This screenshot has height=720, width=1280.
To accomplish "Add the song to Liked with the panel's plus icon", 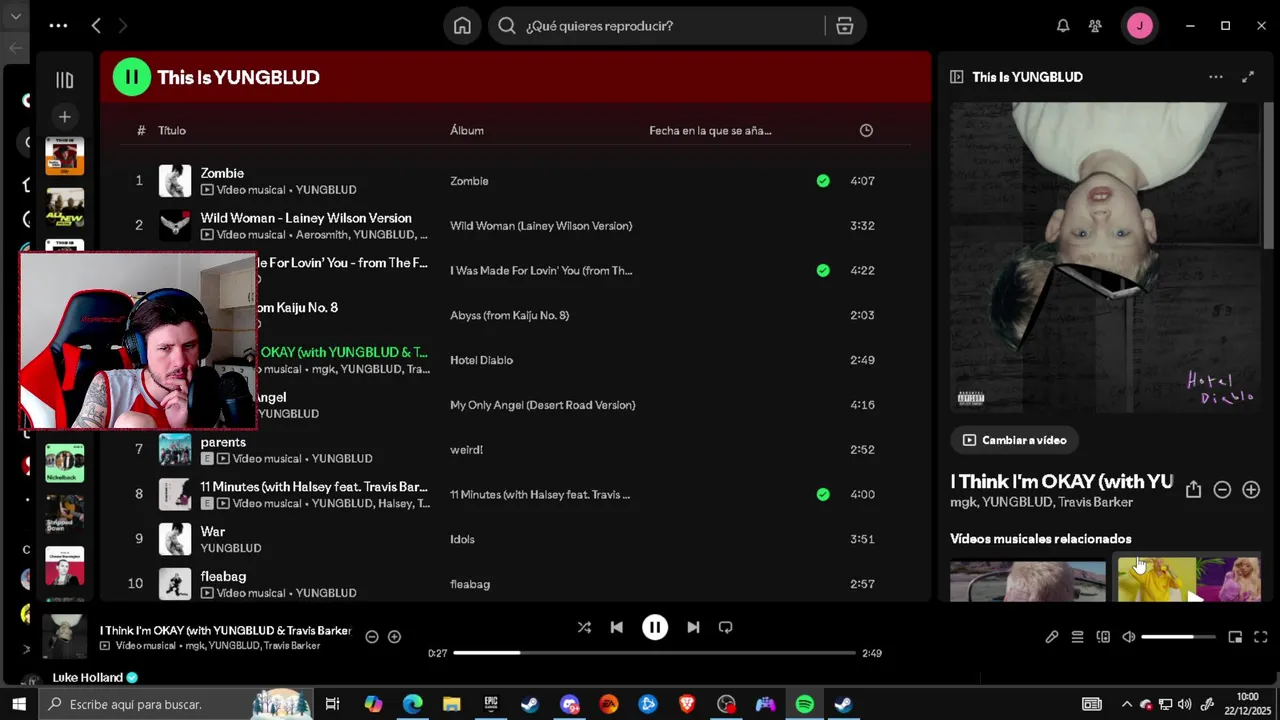I will (1251, 489).
